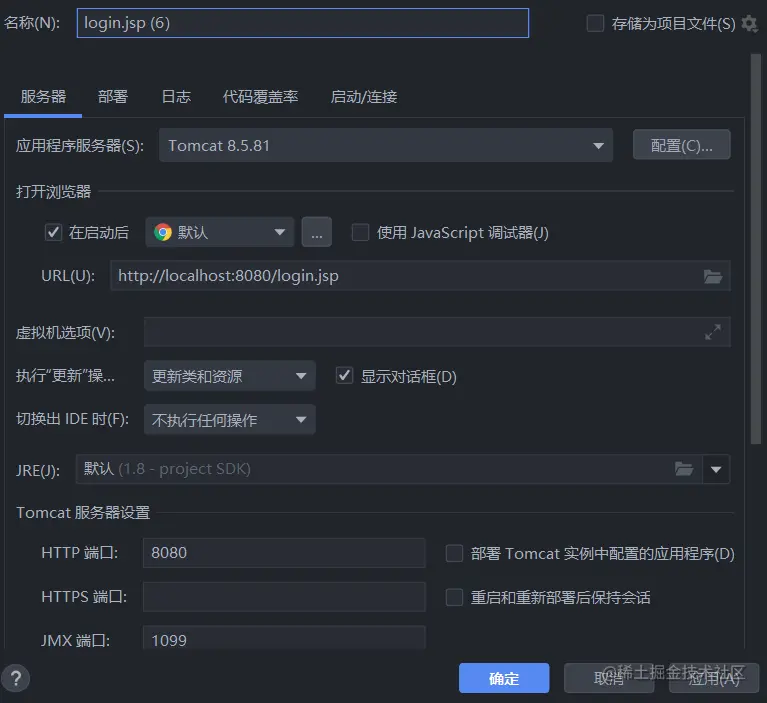Click the JMX 端口 field showing 1099
Viewport: 767px width, 703px height.
[x=284, y=638]
